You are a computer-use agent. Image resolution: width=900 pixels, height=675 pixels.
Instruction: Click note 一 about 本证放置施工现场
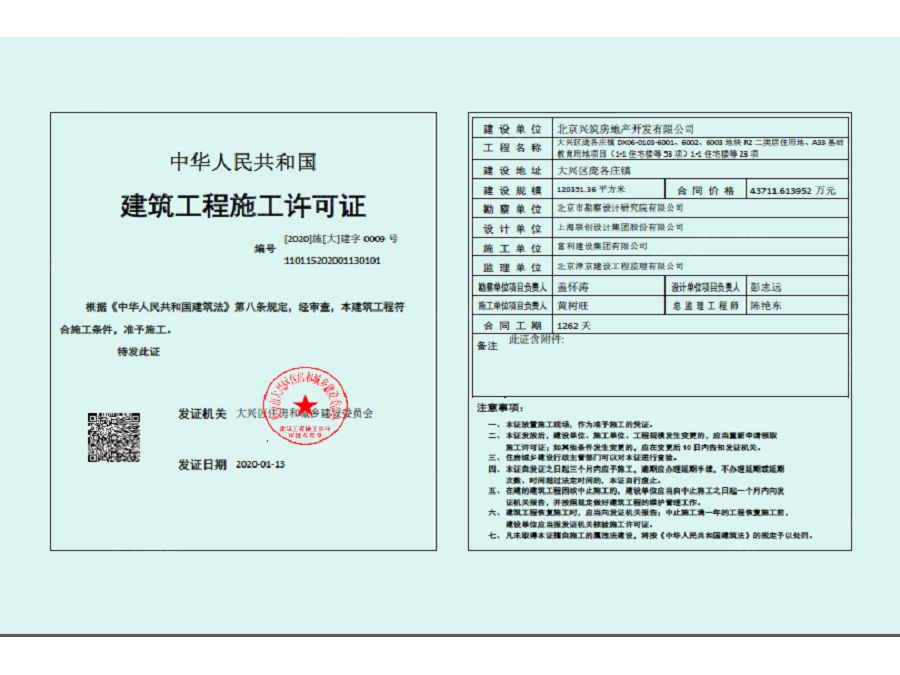[571, 425]
